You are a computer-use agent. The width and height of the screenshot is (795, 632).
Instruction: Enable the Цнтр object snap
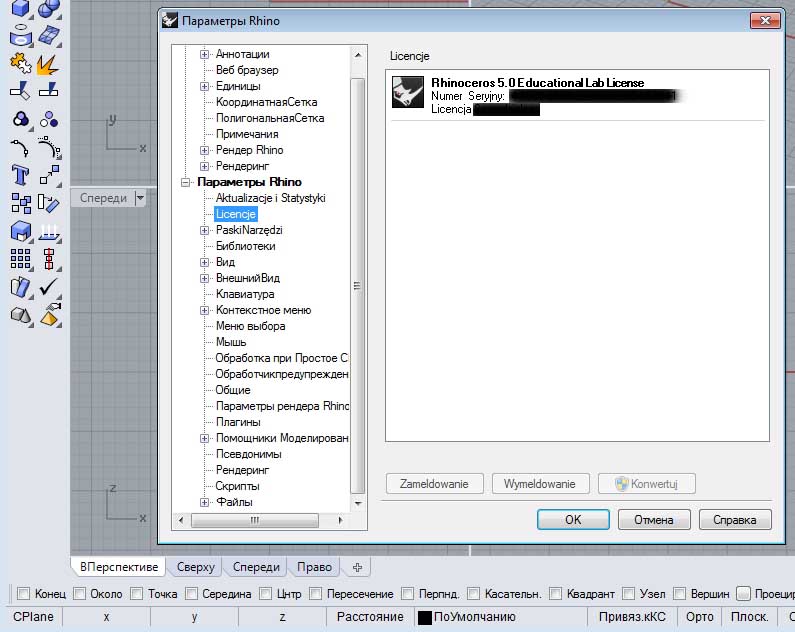tap(265, 593)
